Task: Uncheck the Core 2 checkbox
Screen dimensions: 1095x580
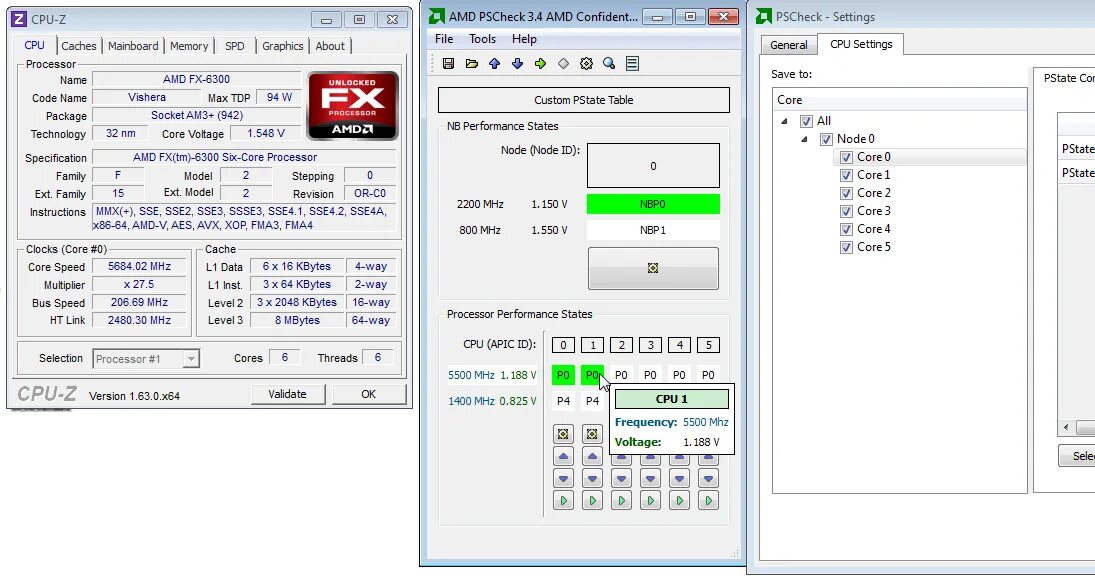Action: (x=846, y=193)
